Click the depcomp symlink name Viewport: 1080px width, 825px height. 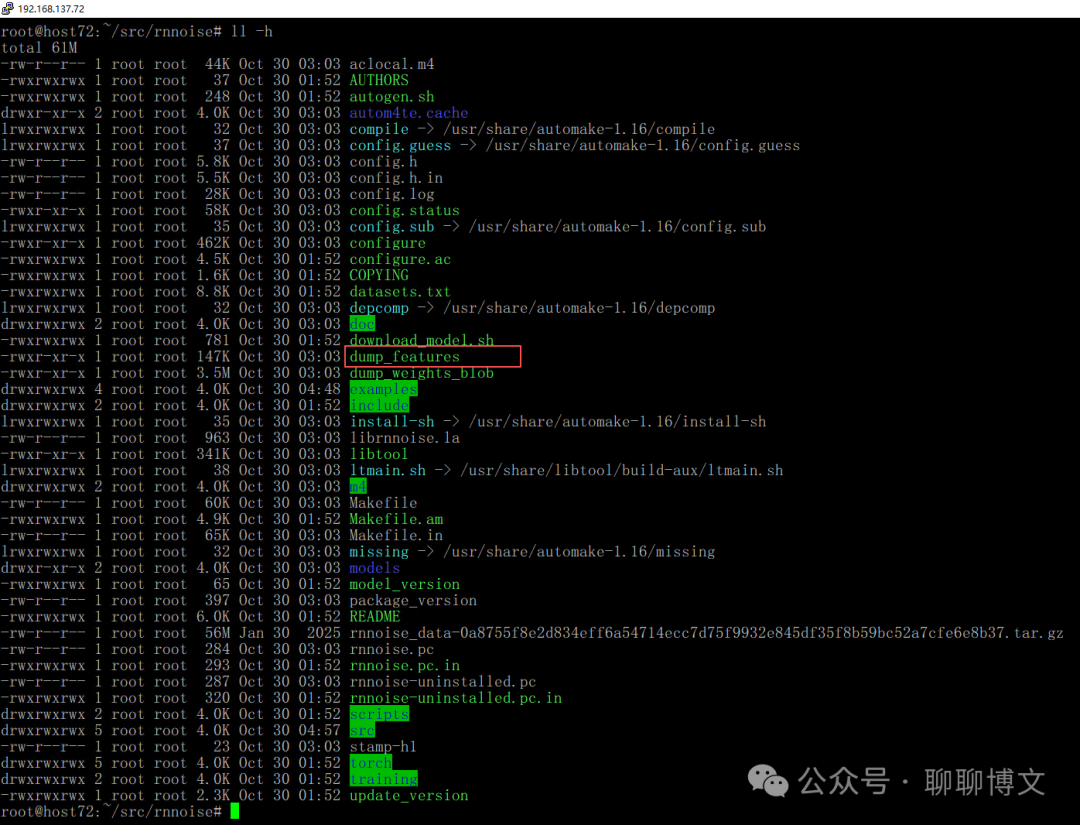[x=379, y=308]
